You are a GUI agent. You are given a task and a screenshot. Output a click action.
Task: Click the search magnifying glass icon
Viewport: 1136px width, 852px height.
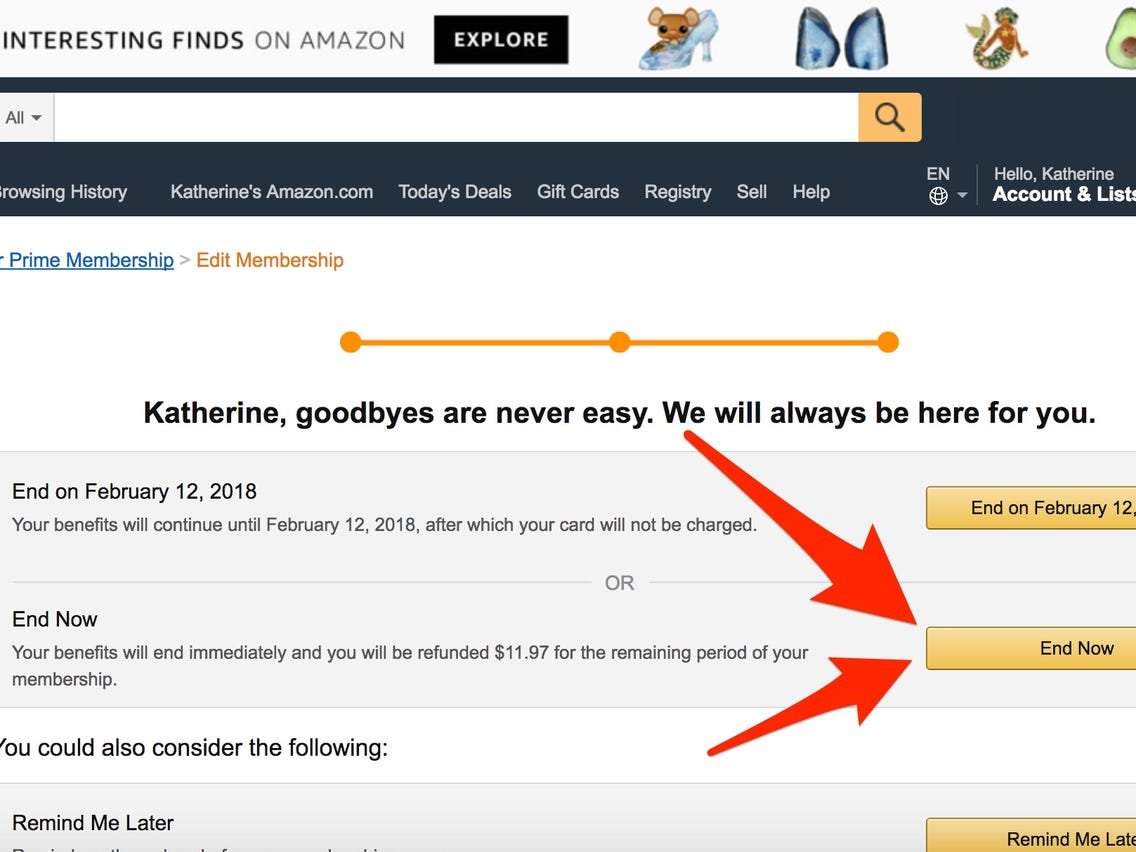(889, 116)
